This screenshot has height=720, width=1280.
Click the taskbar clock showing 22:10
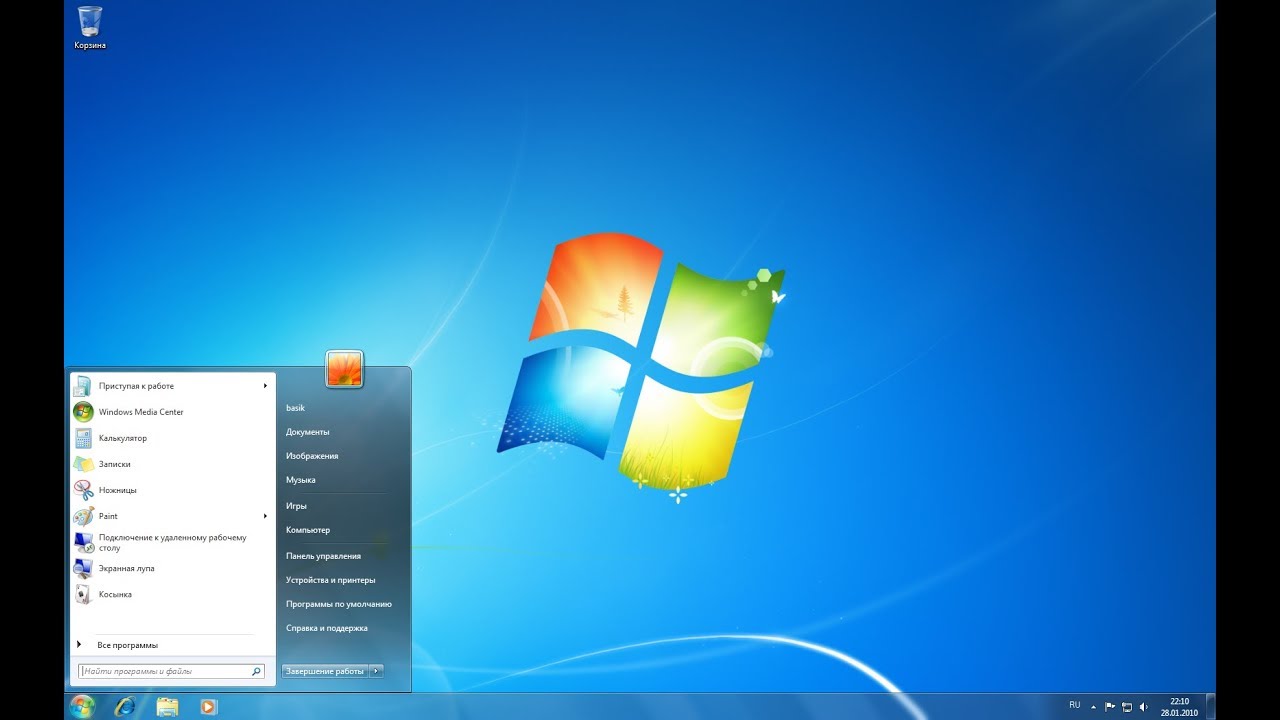tap(1179, 706)
